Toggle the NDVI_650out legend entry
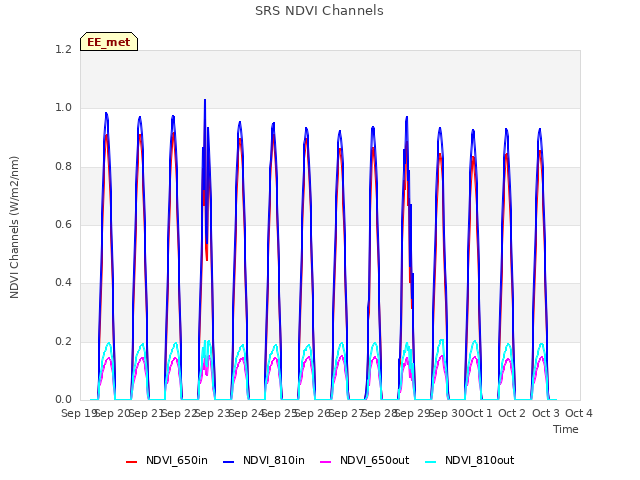This screenshot has width=640, height=480. (x=364, y=461)
